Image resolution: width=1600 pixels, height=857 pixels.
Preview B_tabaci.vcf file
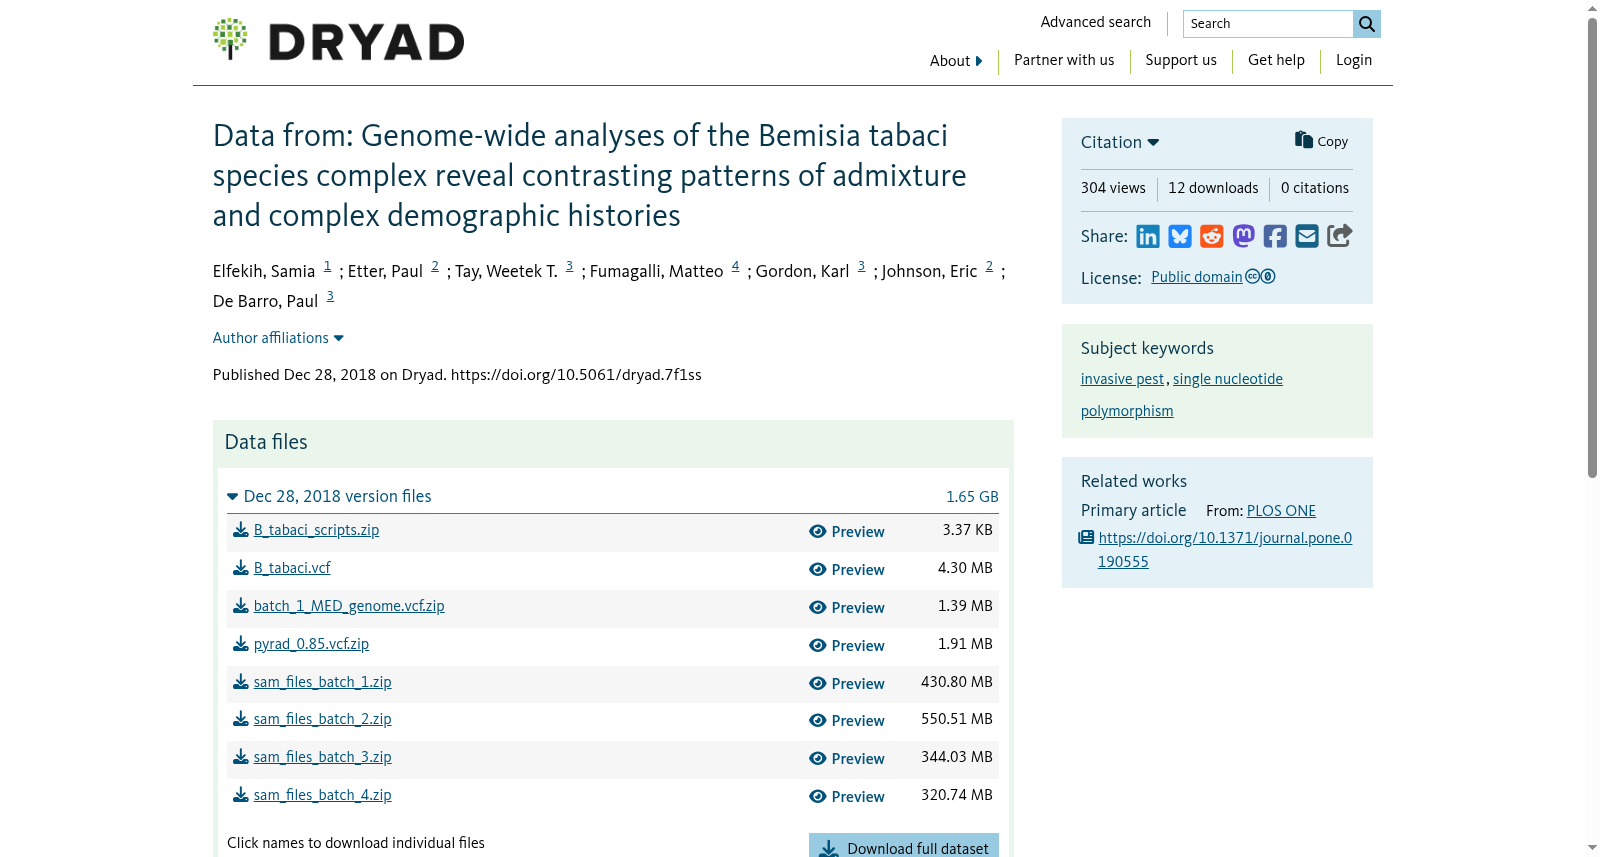point(847,570)
